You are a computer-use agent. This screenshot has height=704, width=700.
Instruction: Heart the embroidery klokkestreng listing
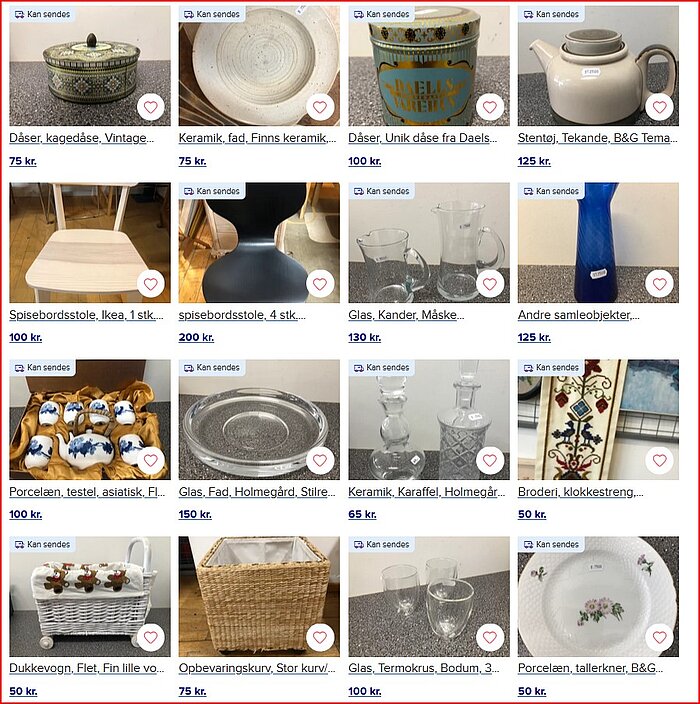tap(659, 460)
